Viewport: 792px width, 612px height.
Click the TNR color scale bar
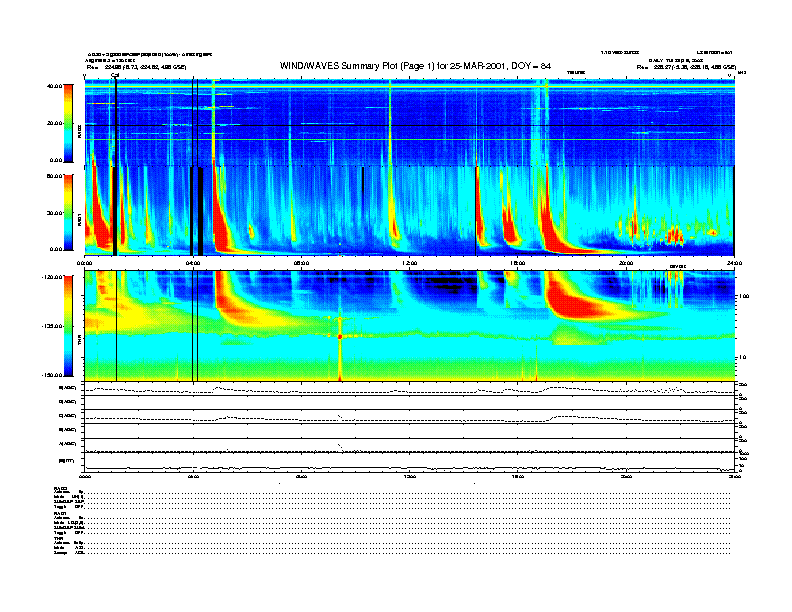click(x=68, y=326)
